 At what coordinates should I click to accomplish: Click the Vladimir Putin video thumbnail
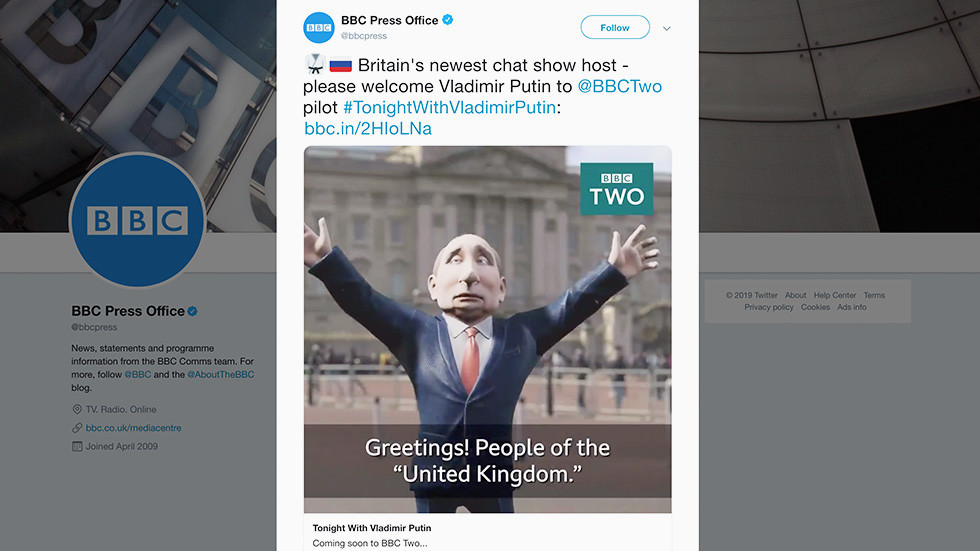pyautogui.click(x=488, y=329)
